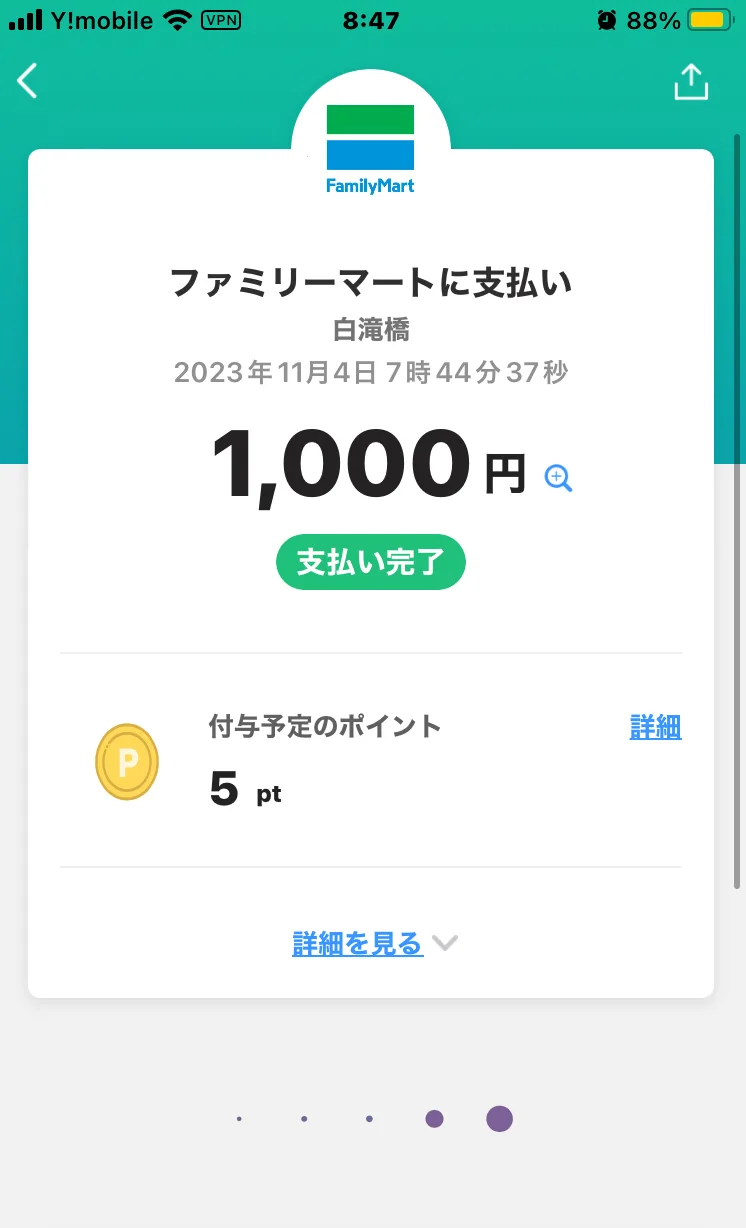Tap the gold P coin icon
Viewport: 746px width, 1228px height.
click(127, 762)
